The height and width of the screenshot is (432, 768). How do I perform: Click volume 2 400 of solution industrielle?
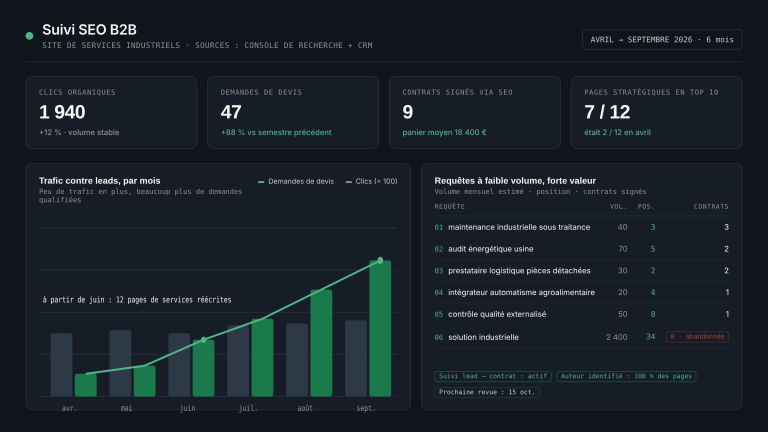tap(617, 337)
